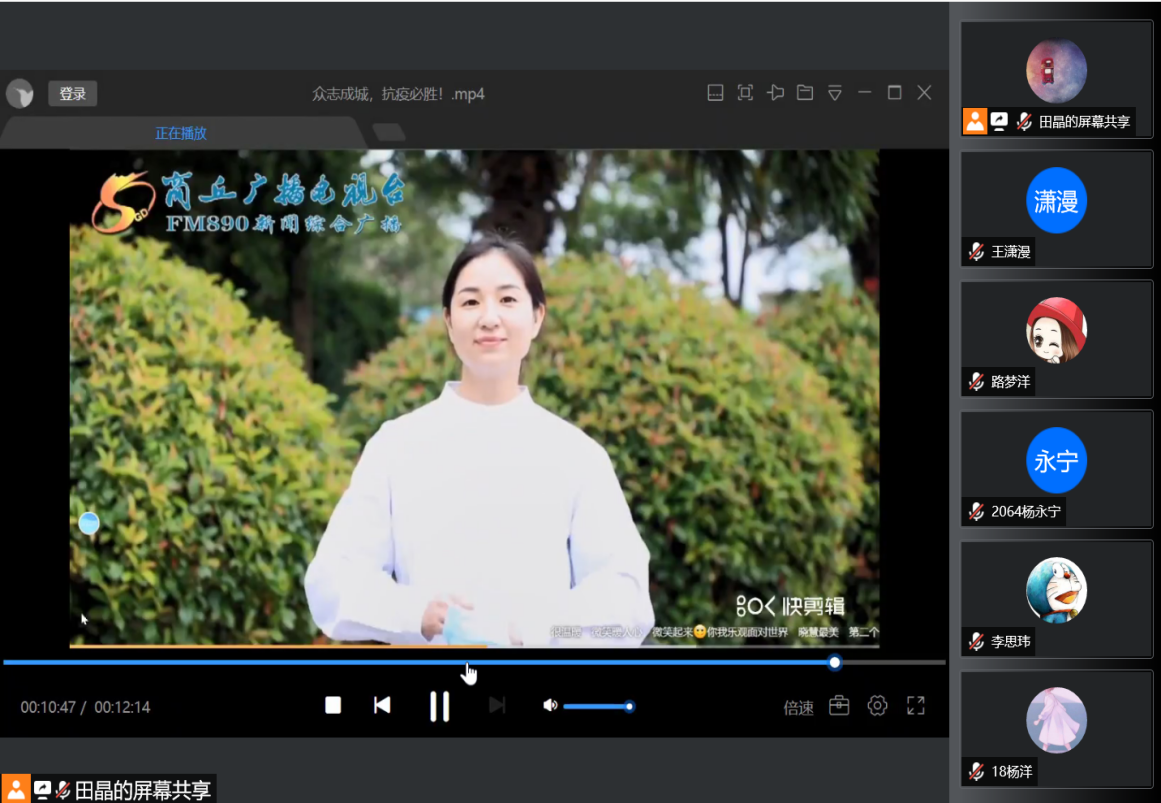Toggle fullscreen mode in the player

tap(915, 706)
